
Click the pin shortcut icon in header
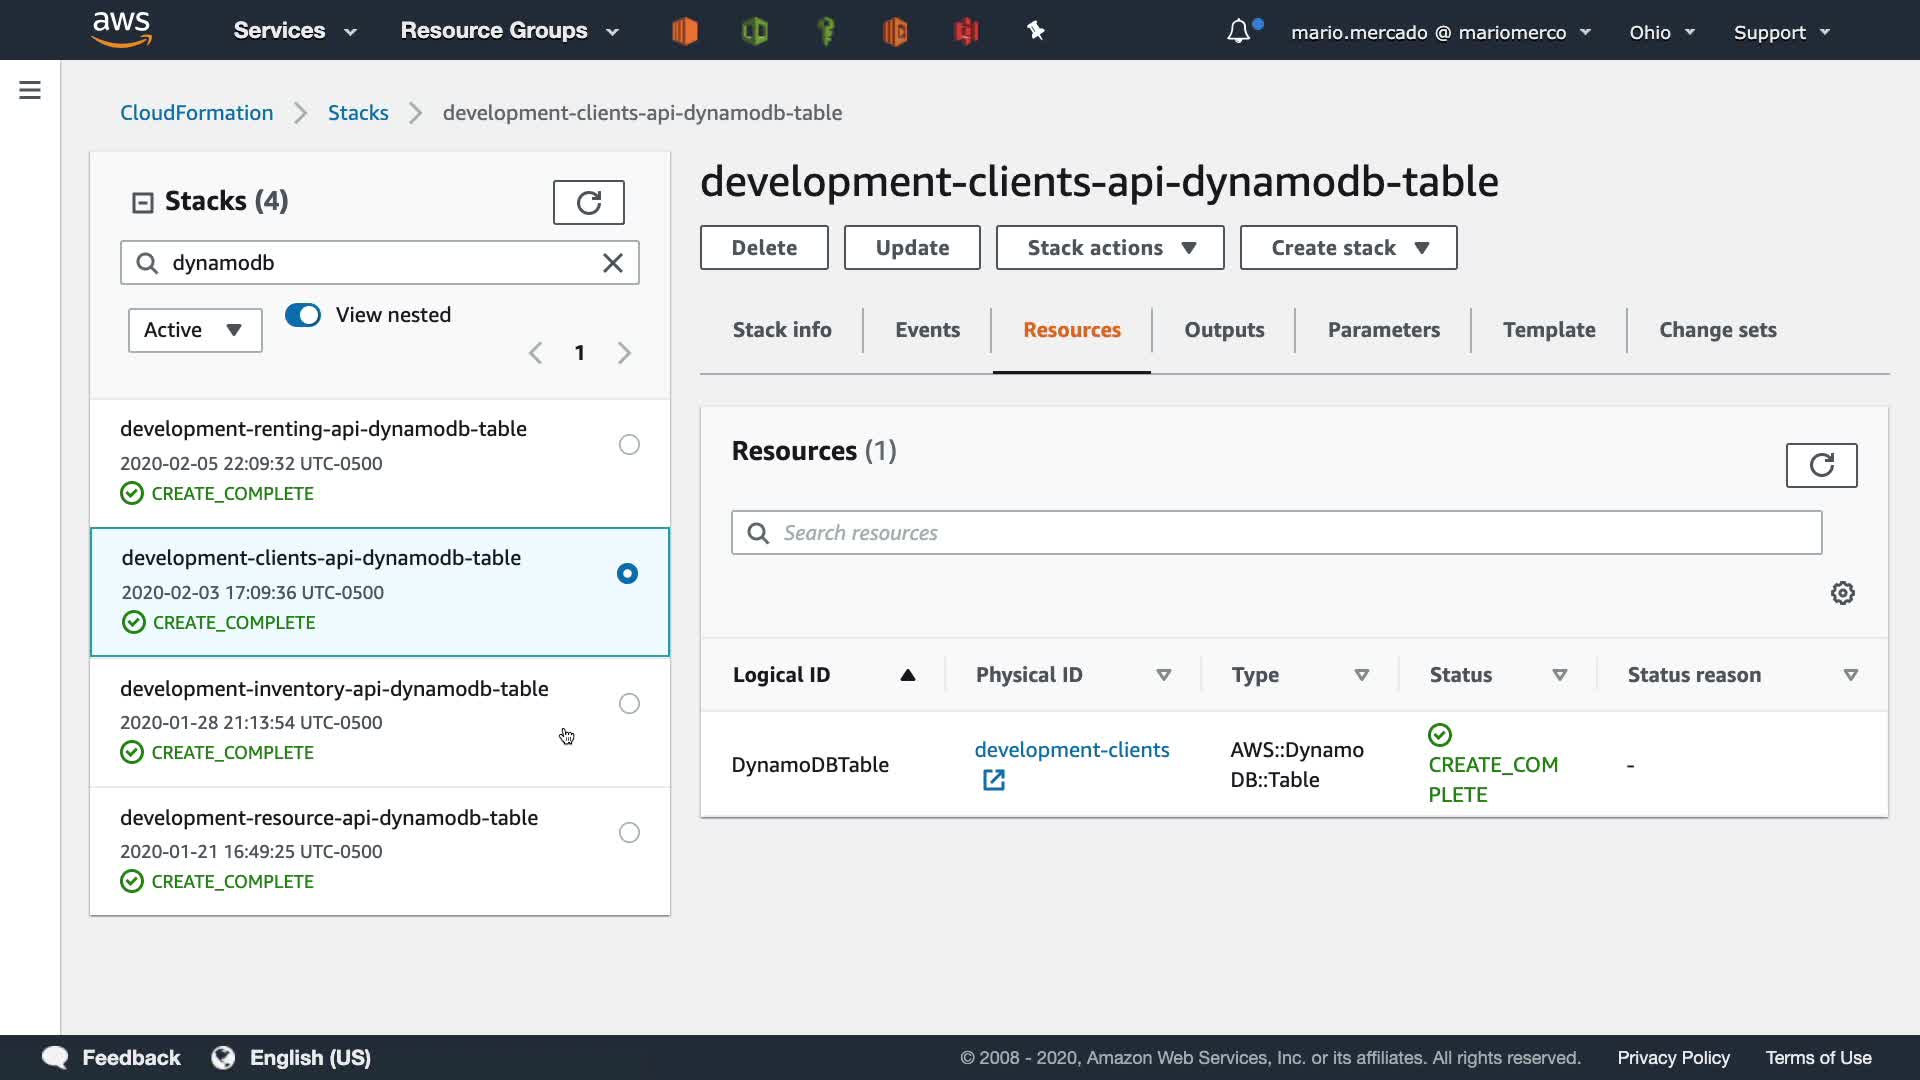[x=1036, y=32]
